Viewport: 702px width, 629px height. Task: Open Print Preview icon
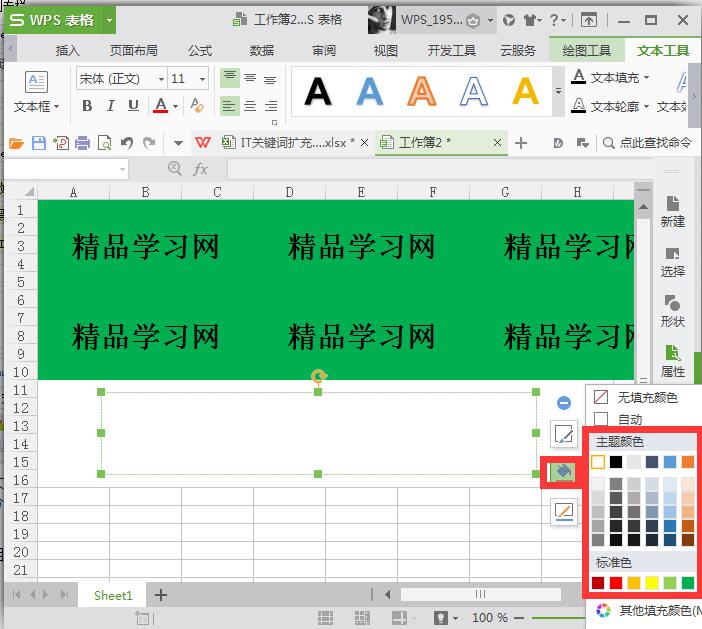104,143
